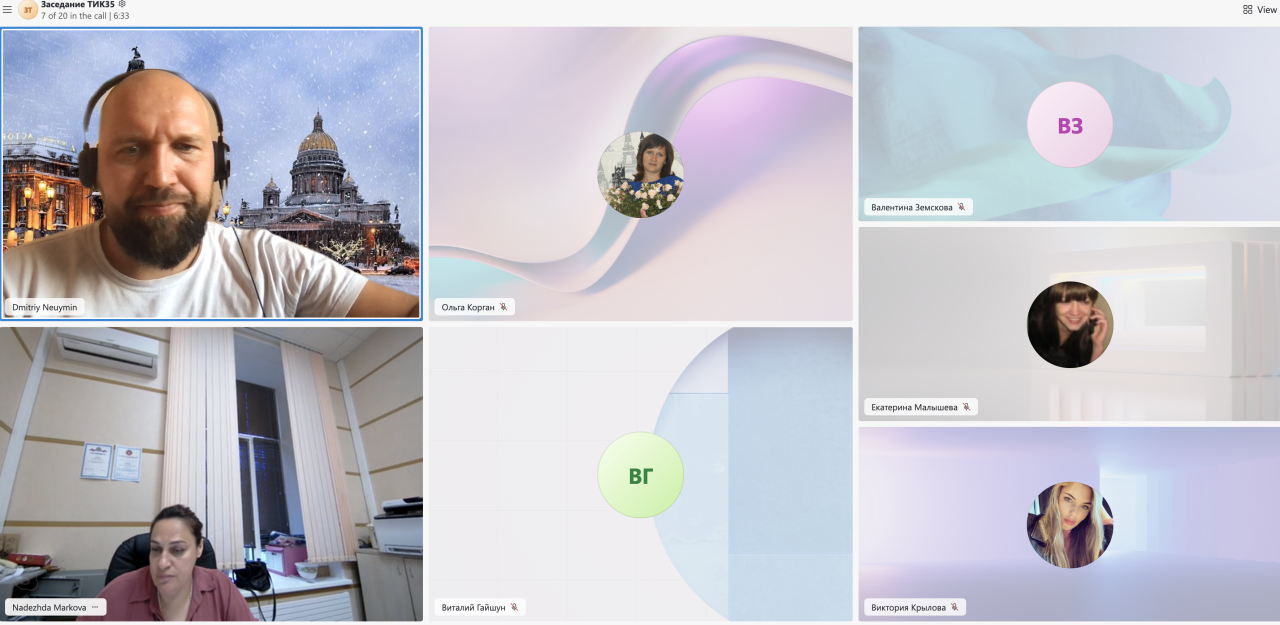This screenshot has width=1280, height=625.
Task: Click the View grid icon
Action: (x=1247, y=9)
